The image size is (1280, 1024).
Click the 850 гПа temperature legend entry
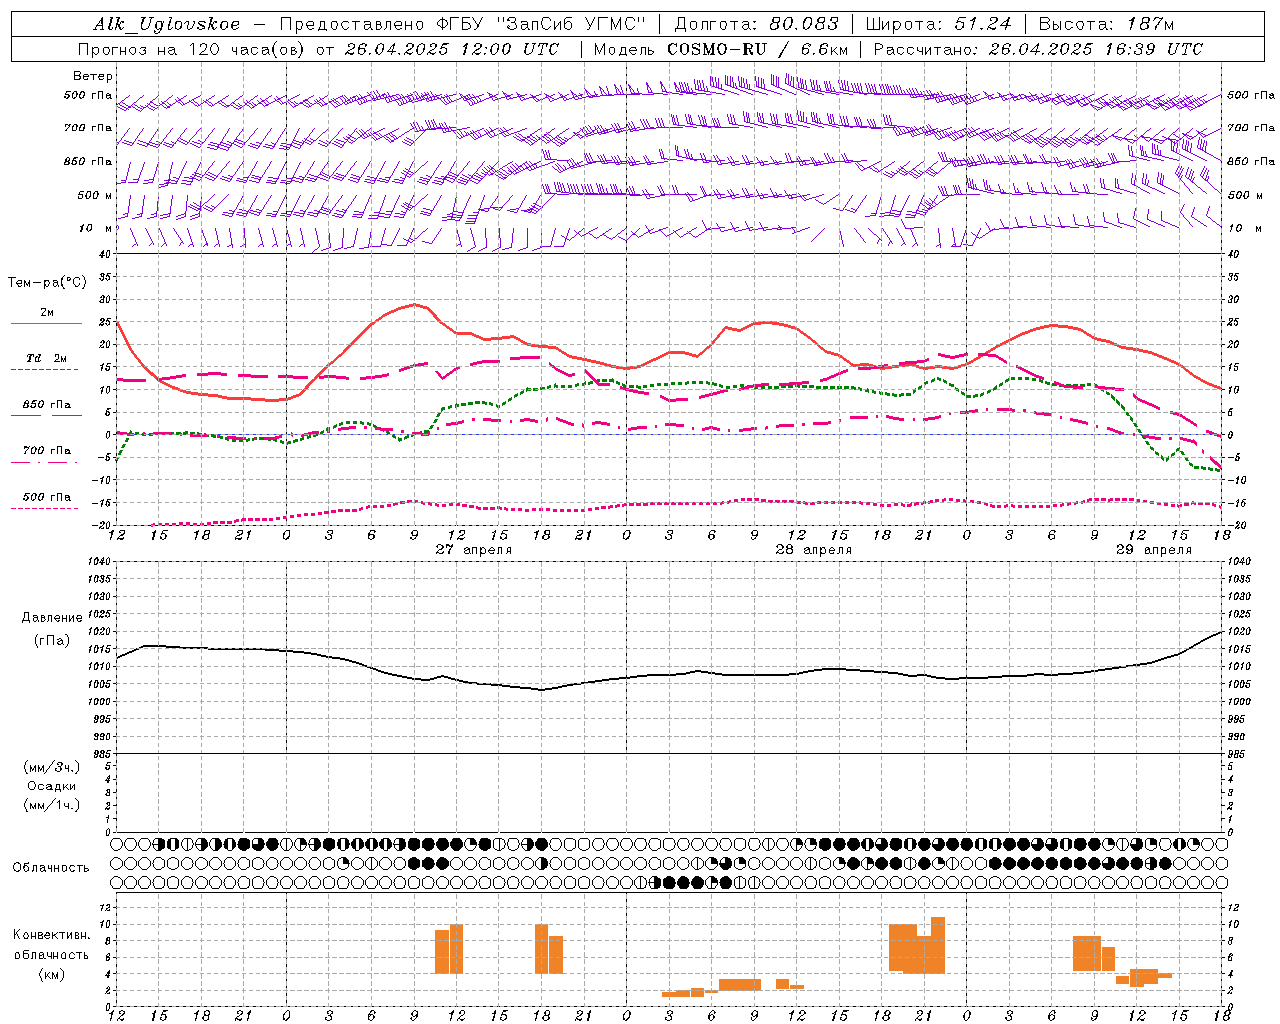point(47,405)
